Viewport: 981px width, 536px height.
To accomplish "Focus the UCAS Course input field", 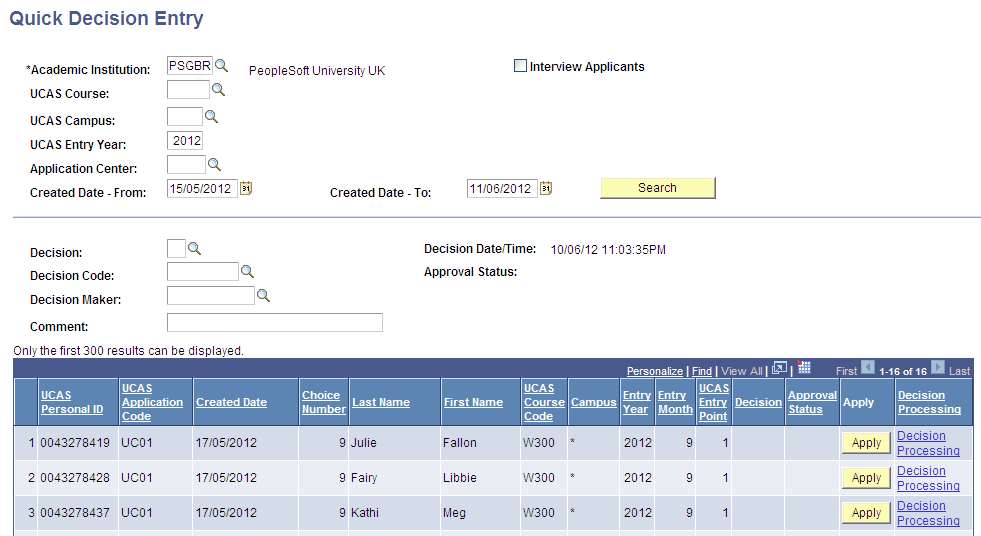I will click(x=188, y=89).
